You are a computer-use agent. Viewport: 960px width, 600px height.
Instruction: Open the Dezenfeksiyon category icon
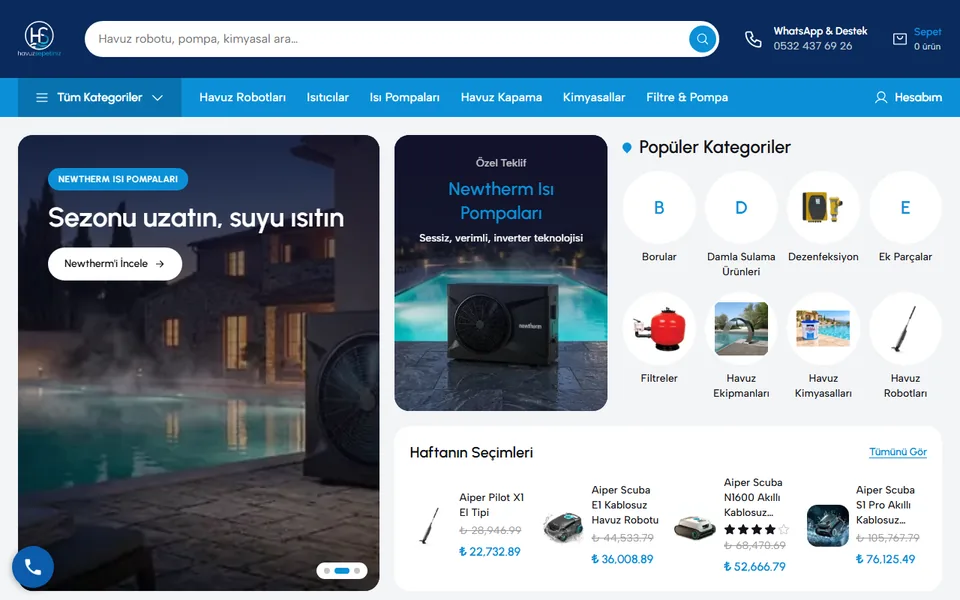[823, 208]
